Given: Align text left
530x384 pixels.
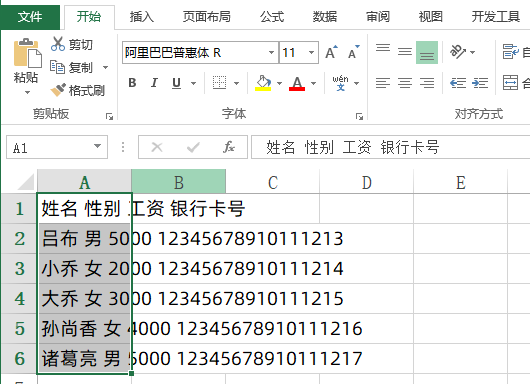Looking at the screenshot, I should (x=383, y=83).
